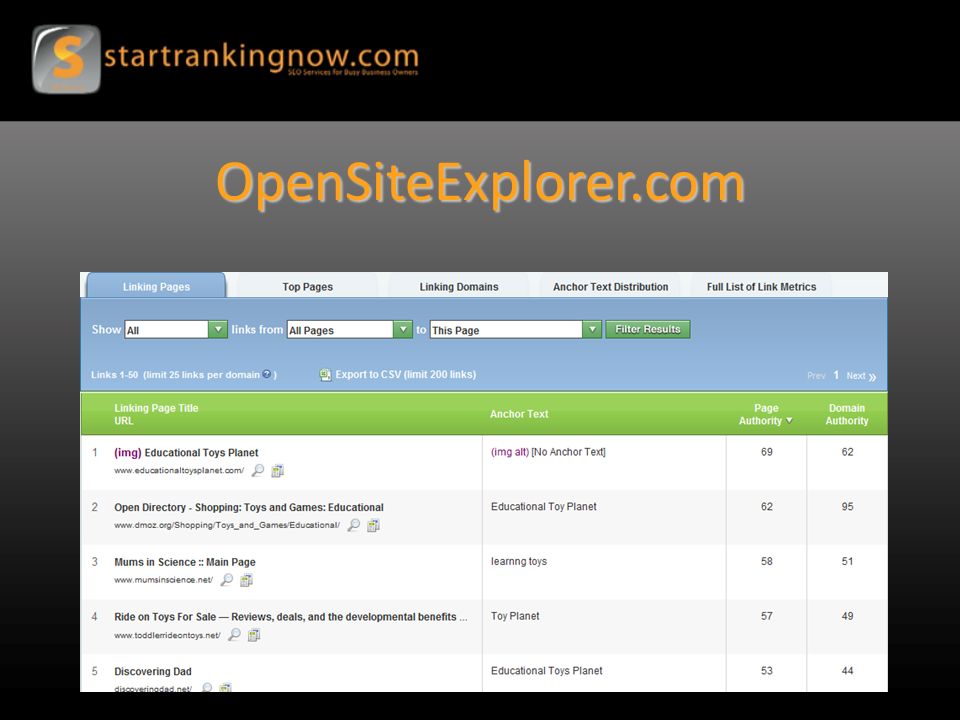Click the Filter Results button
The width and height of the screenshot is (960, 720).
(648, 329)
